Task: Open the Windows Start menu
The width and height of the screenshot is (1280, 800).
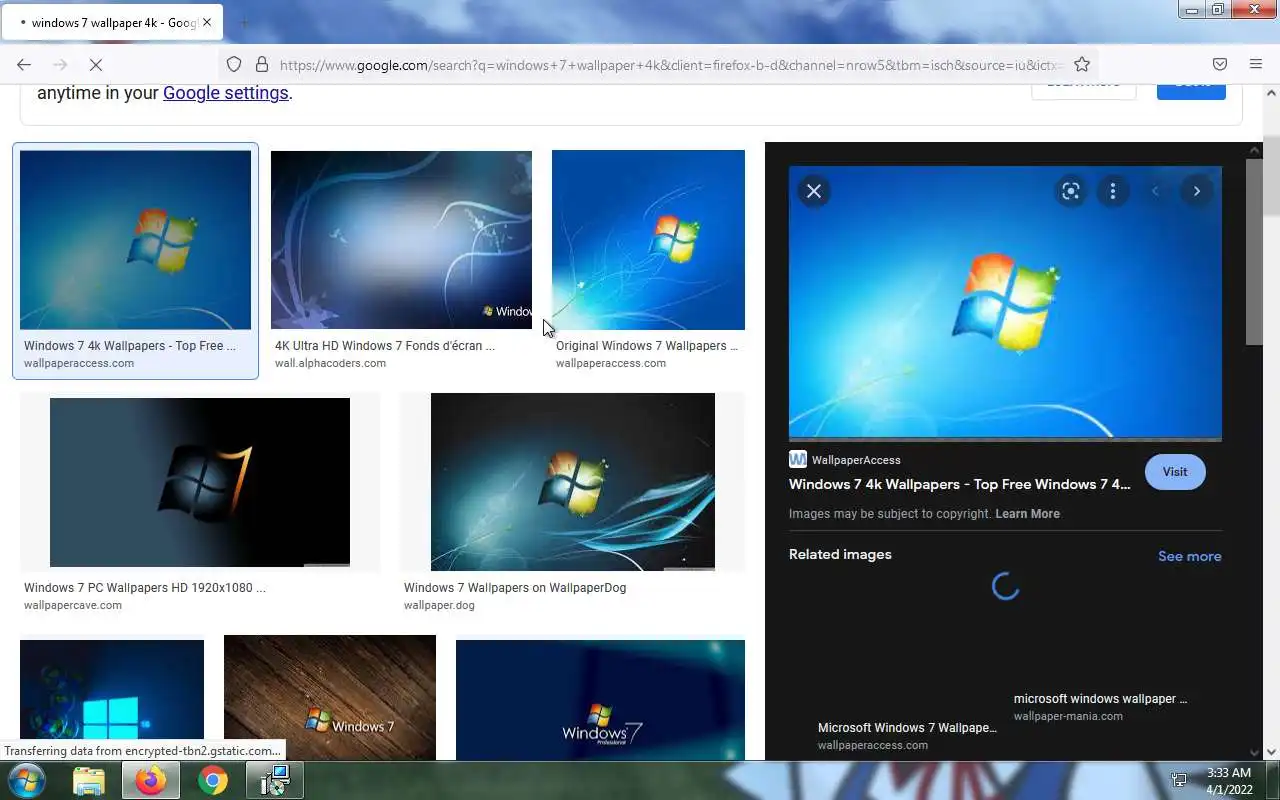Action: tap(27, 780)
